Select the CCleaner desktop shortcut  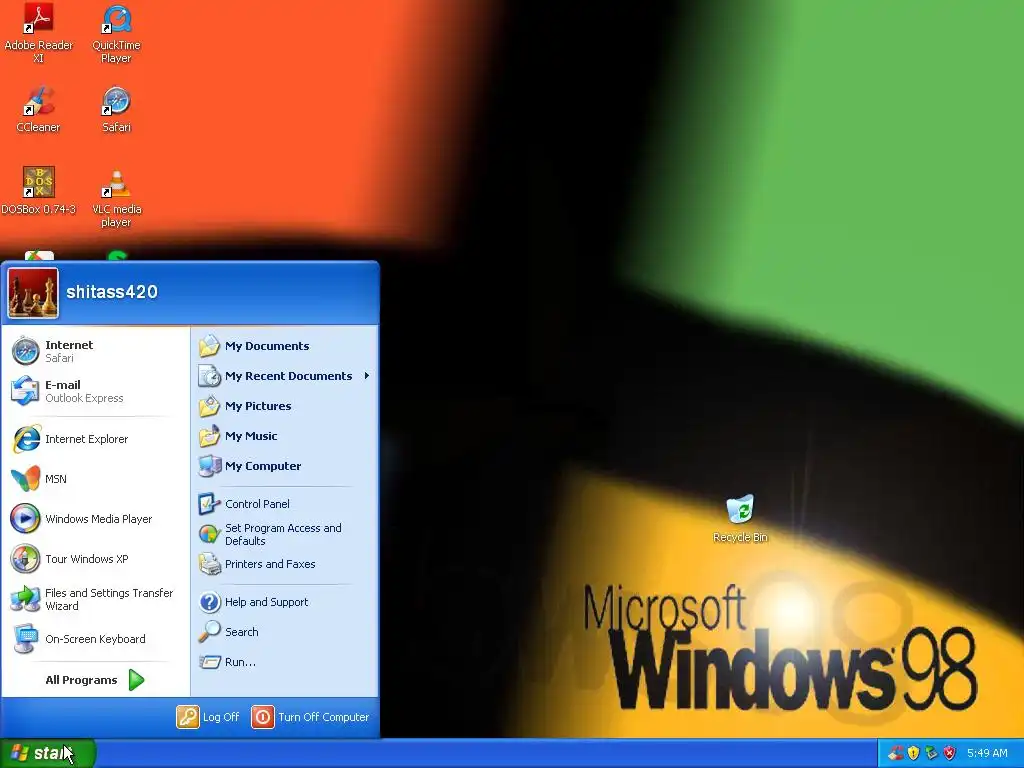tap(39, 109)
